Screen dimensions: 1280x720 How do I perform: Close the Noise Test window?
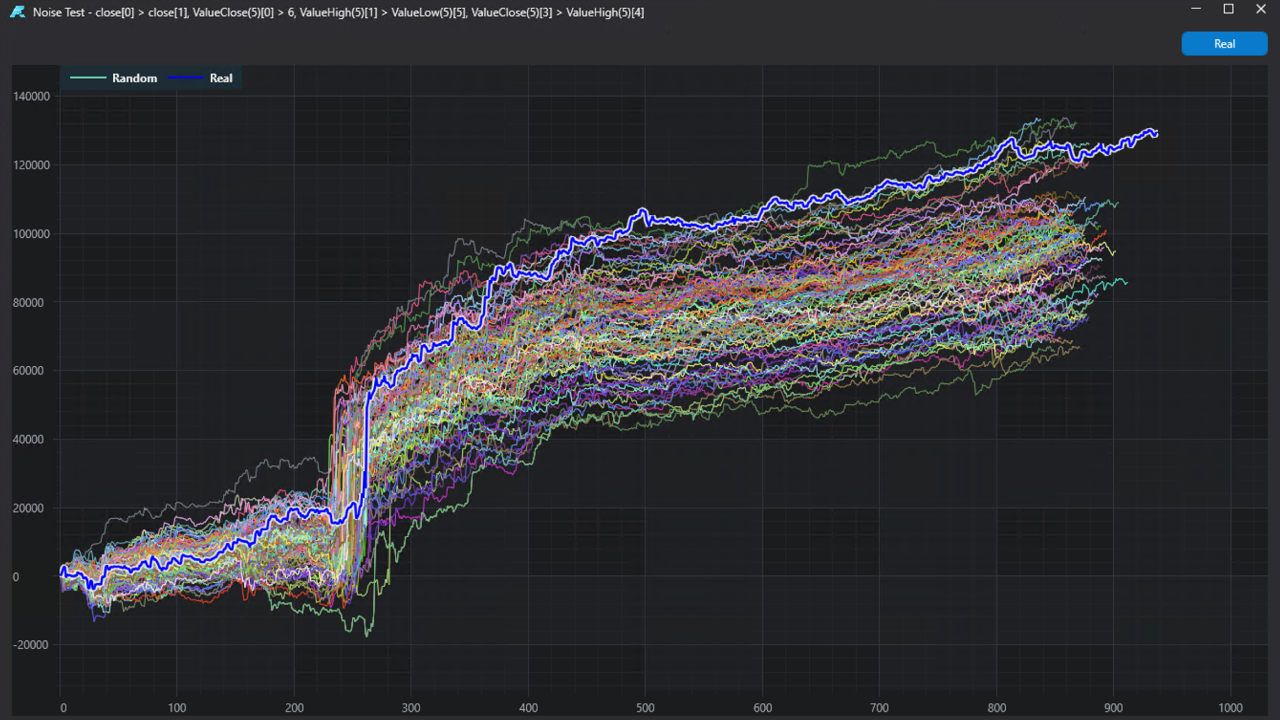click(x=1260, y=9)
